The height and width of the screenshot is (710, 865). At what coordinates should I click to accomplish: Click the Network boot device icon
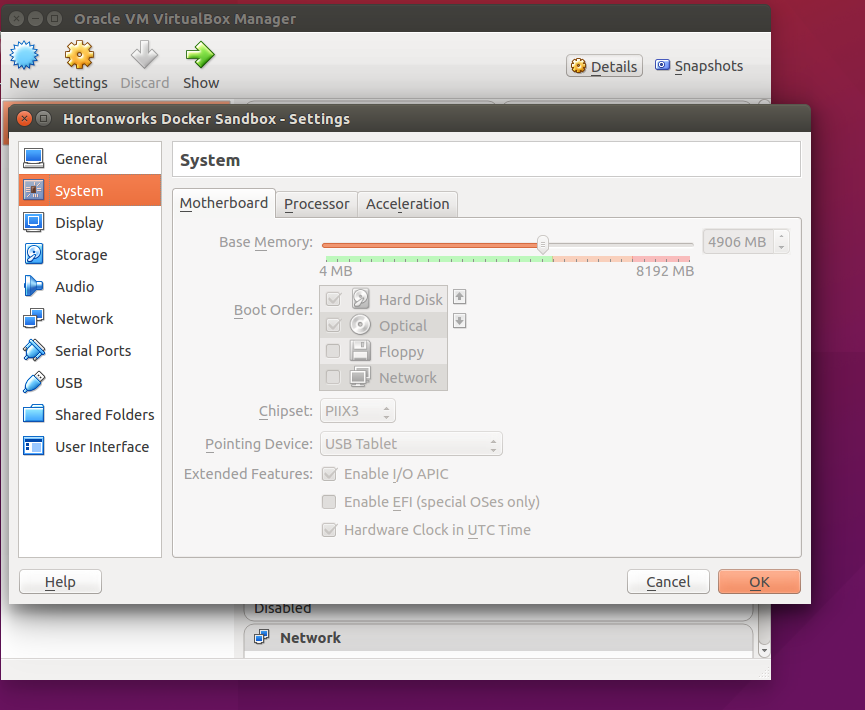pyautogui.click(x=360, y=376)
